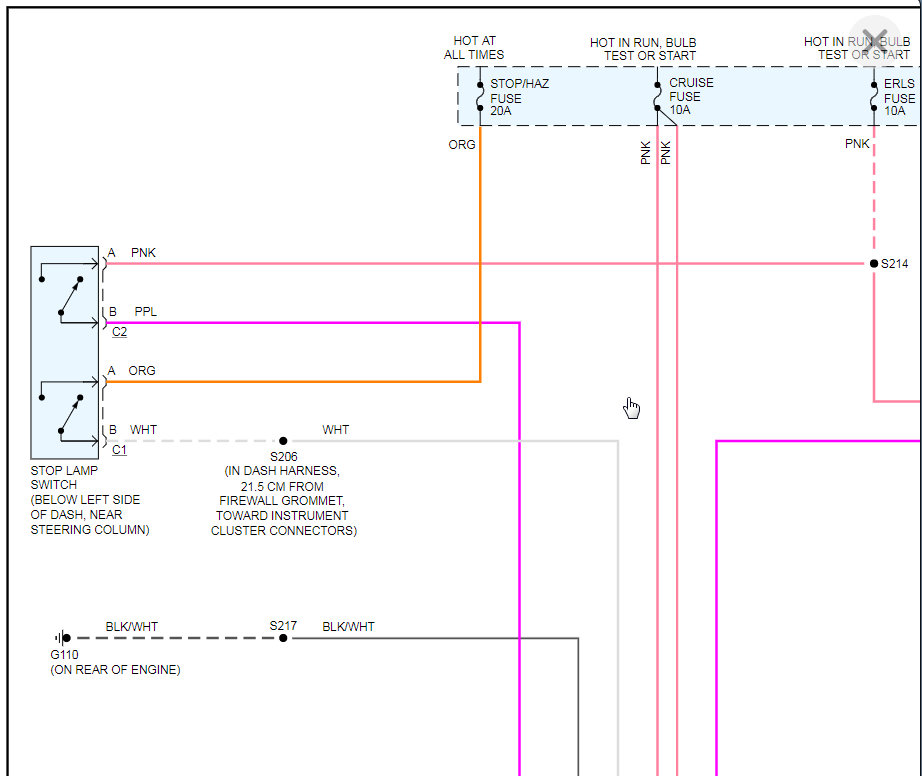Viewport: 922px width, 776px height.
Task: Click the IN DASH HARNESS location note
Action: coord(283,501)
